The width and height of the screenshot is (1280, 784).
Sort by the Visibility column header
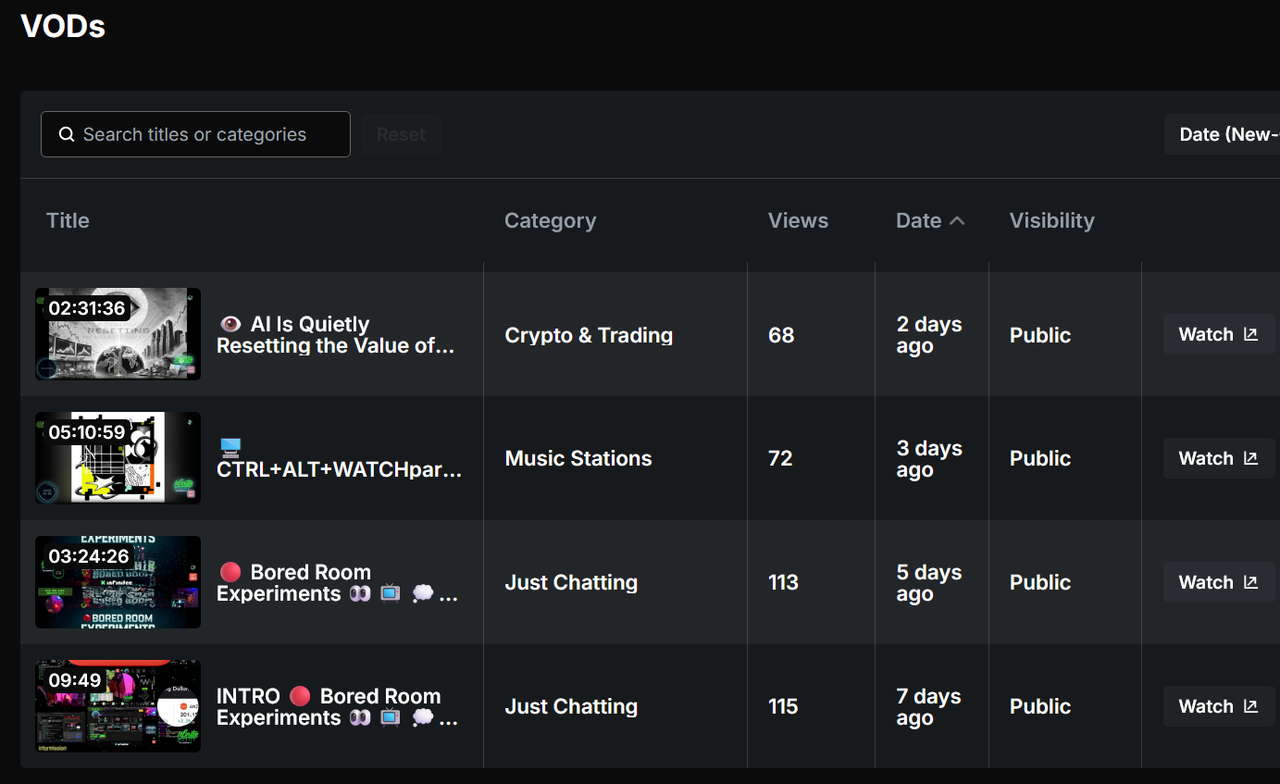click(1052, 221)
